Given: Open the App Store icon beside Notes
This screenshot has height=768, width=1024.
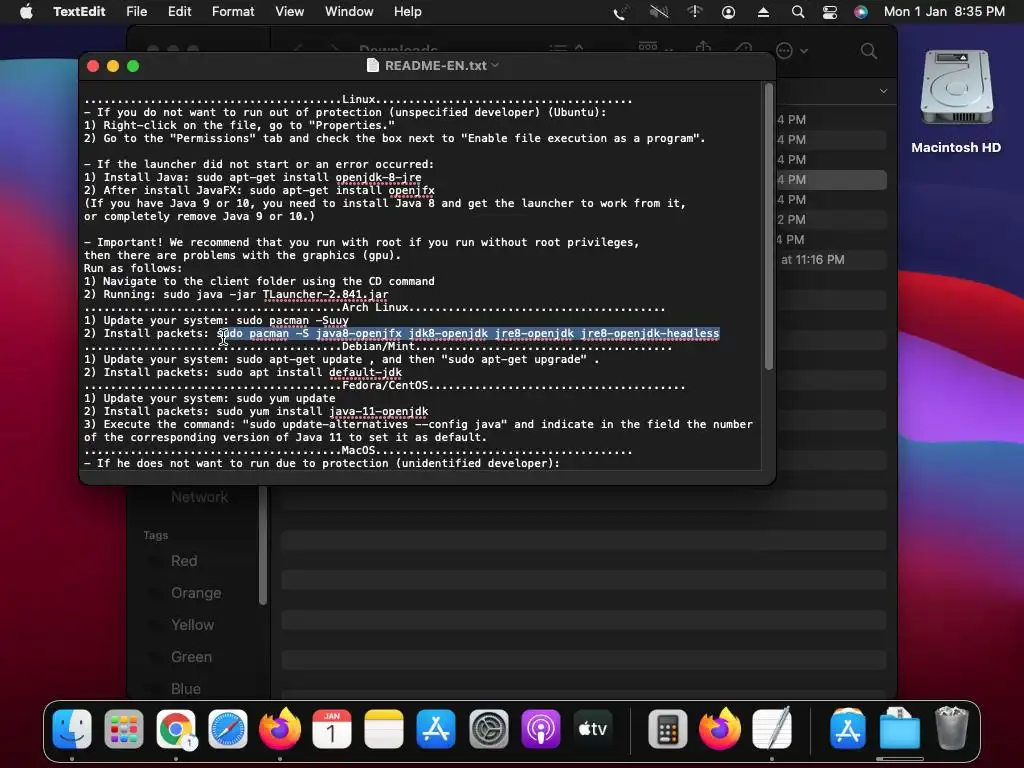Looking at the screenshot, I should pyautogui.click(x=436, y=729).
